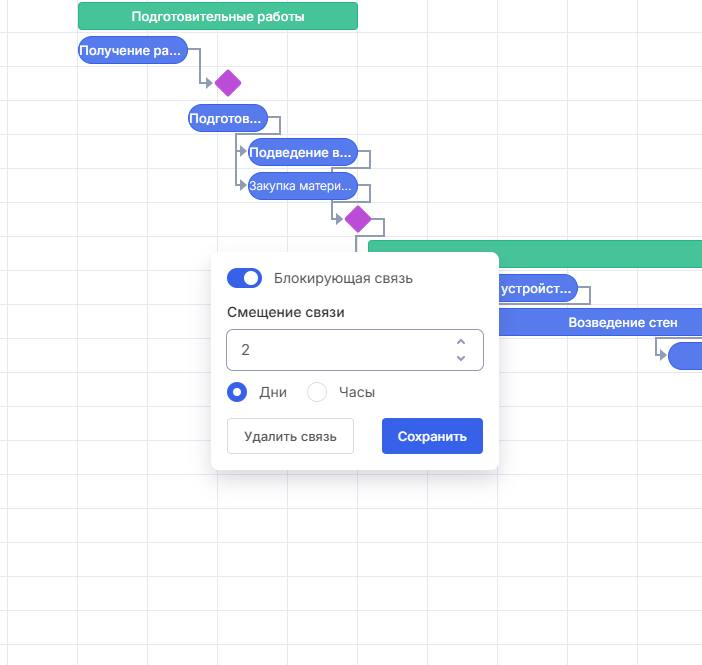Click the dependency arrow entering Подведение в...
Screen dimensions: 702x665
(241, 152)
